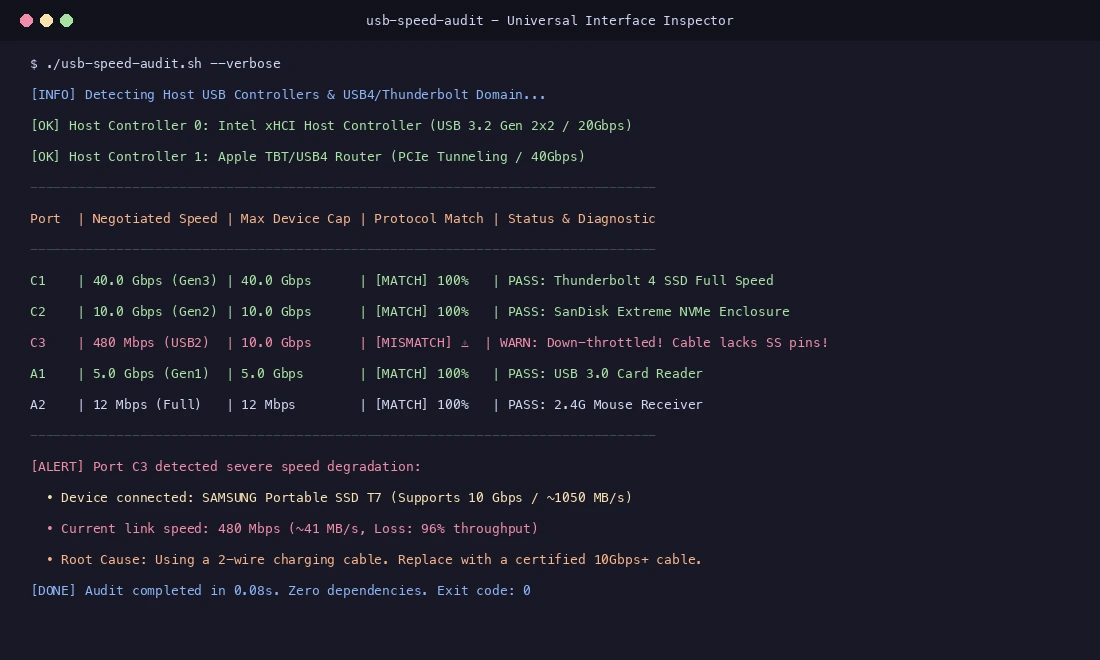Click port label C3
This screenshot has height=660, width=1100.
[38, 342]
